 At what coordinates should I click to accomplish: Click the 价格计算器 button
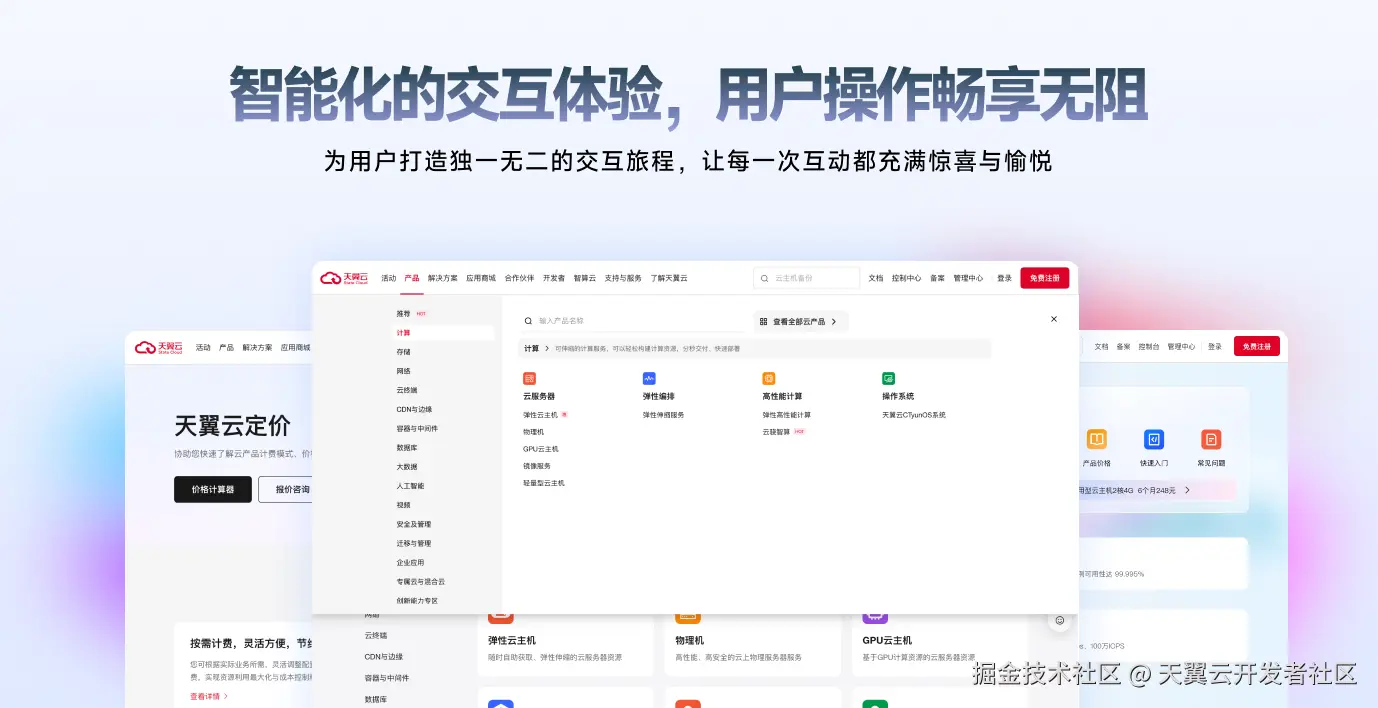213,489
